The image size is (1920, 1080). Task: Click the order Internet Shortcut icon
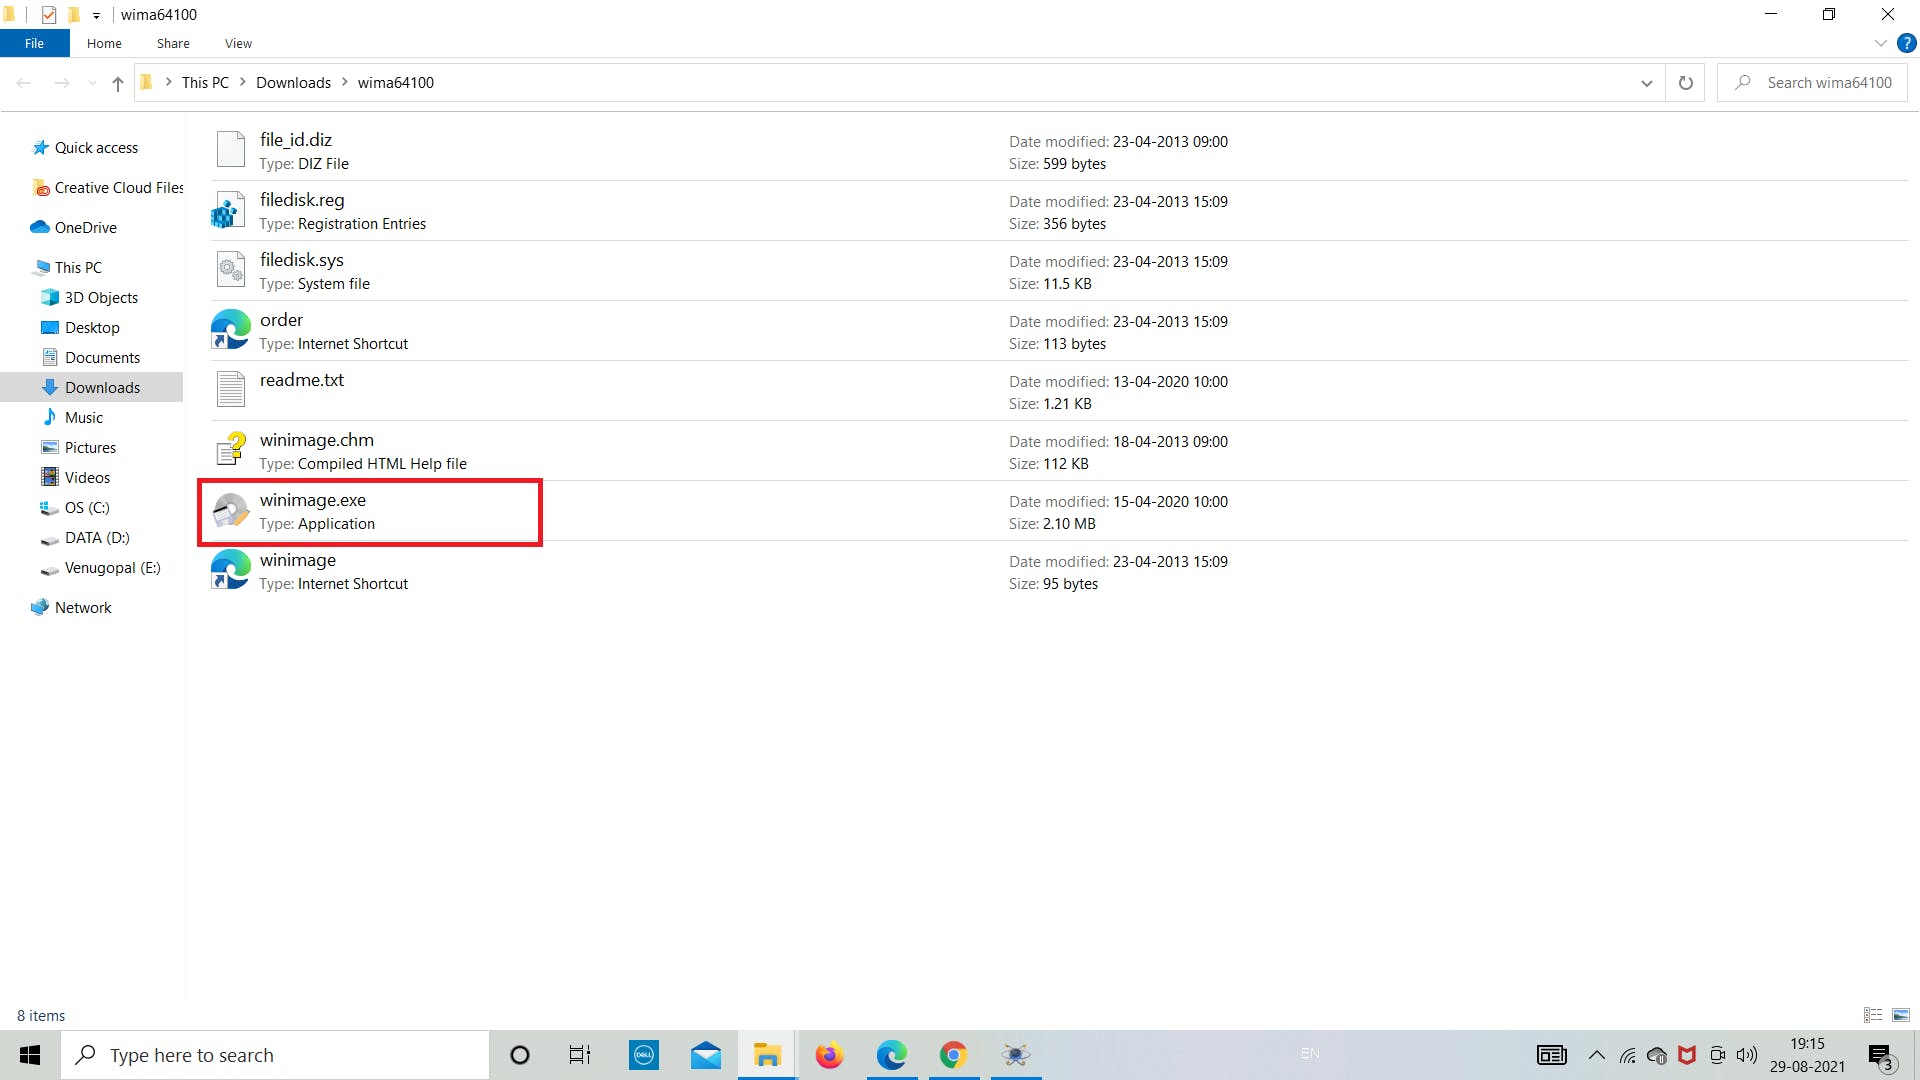[231, 330]
